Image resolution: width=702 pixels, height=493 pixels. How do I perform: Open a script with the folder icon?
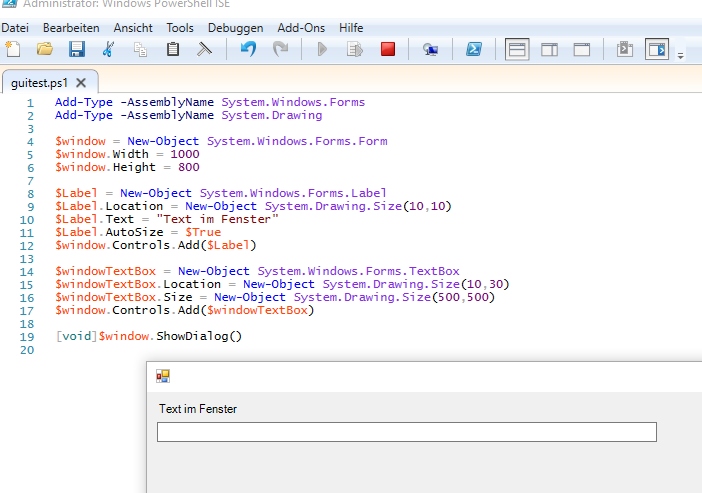(x=45, y=49)
